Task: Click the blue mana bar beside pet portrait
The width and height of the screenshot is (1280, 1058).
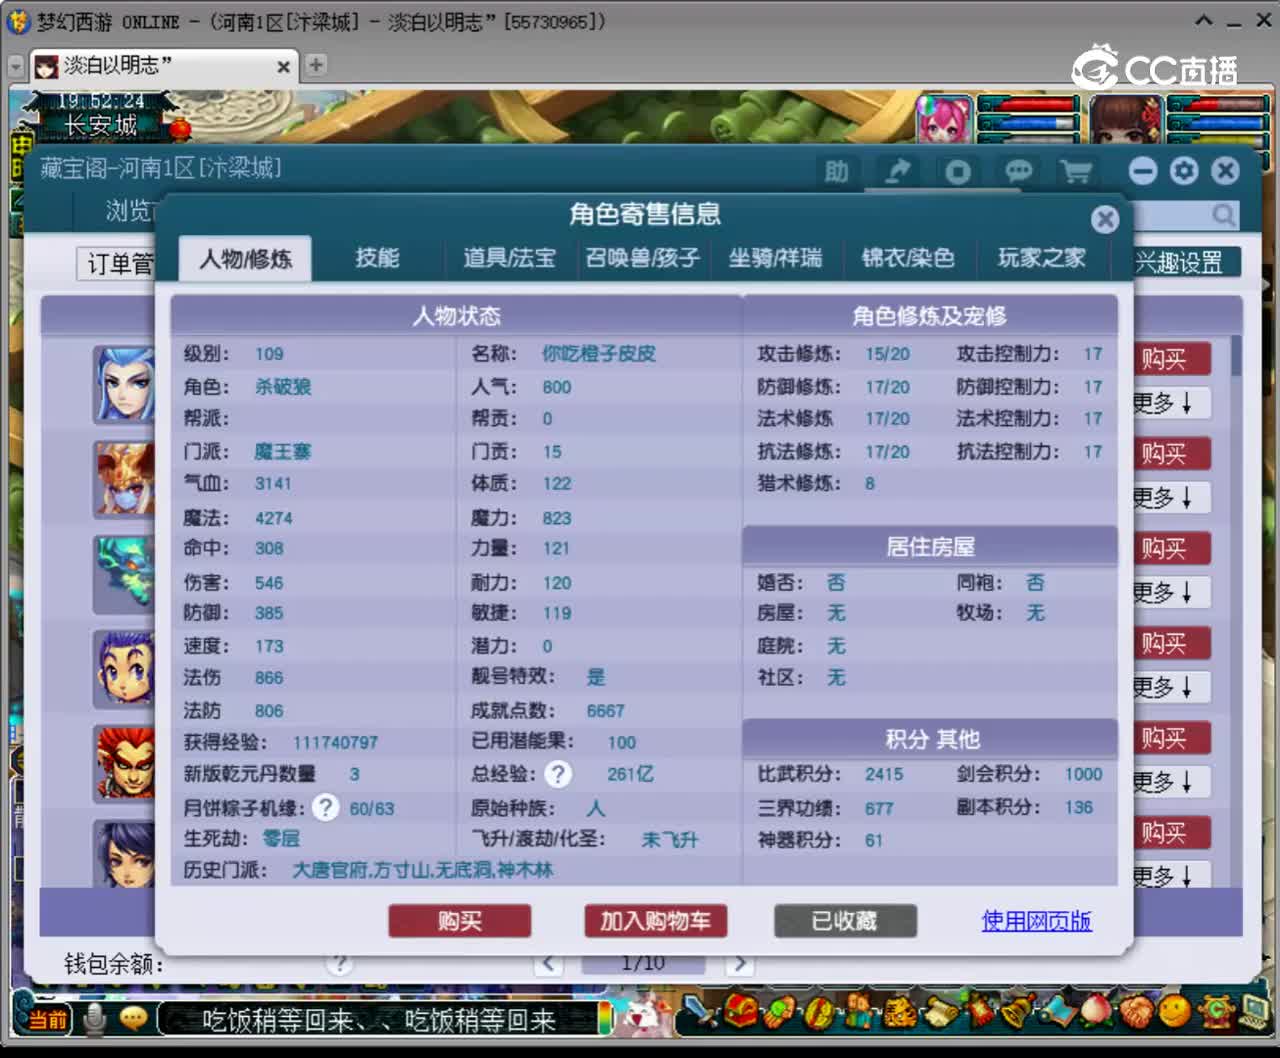Action: click(x=1028, y=123)
